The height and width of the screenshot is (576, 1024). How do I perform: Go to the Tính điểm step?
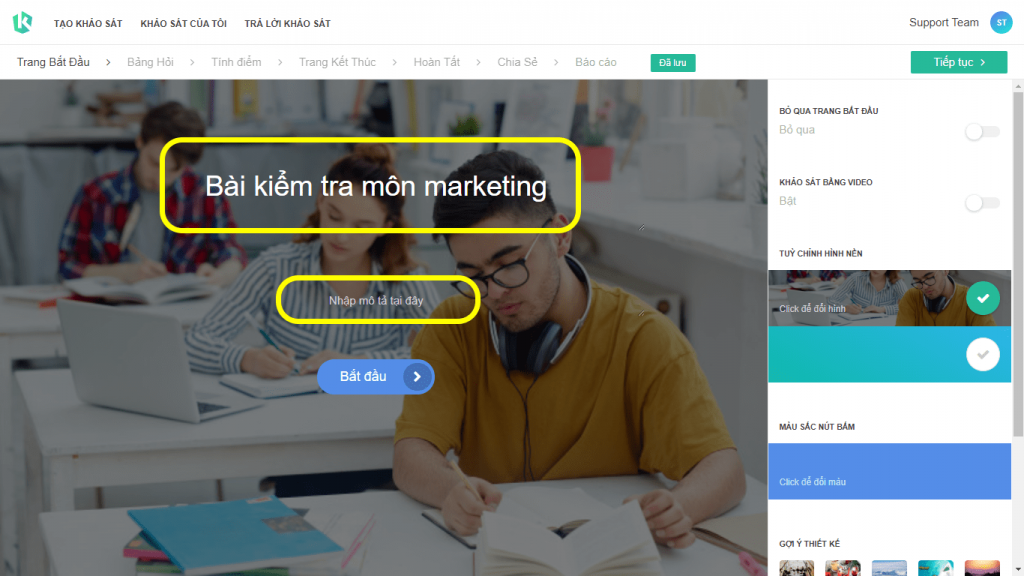pyautogui.click(x=236, y=62)
